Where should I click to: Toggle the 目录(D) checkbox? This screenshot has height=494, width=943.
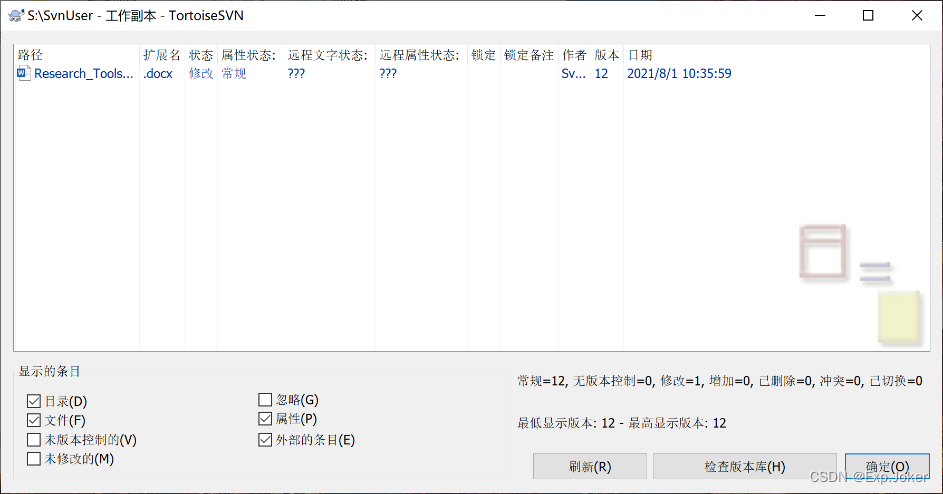(x=35, y=401)
